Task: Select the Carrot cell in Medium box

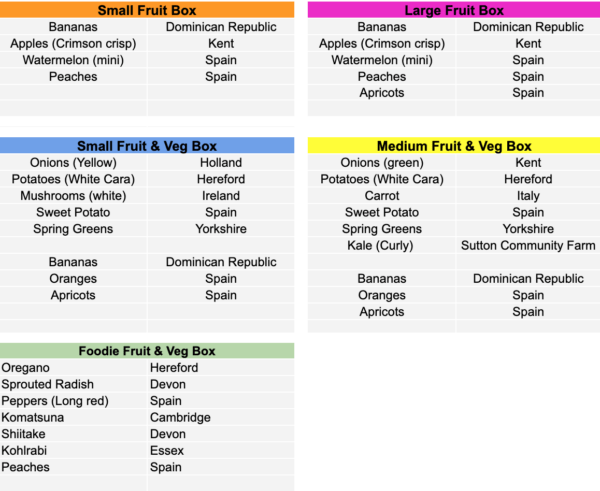Action: [381, 196]
